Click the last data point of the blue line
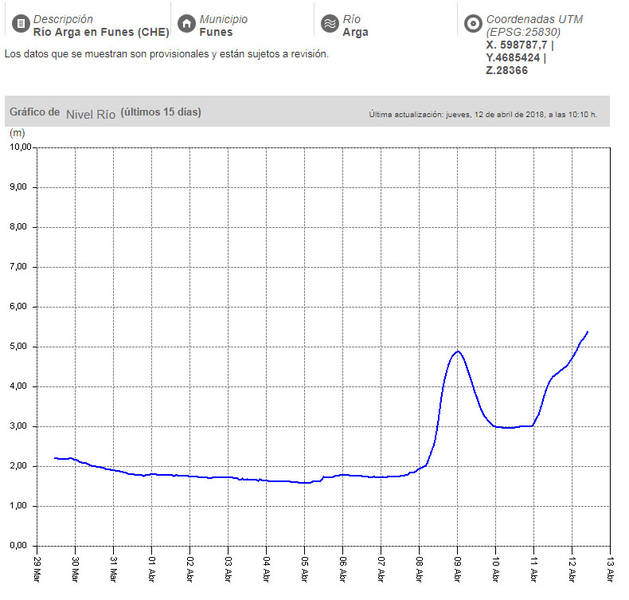 pyautogui.click(x=588, y=331)
